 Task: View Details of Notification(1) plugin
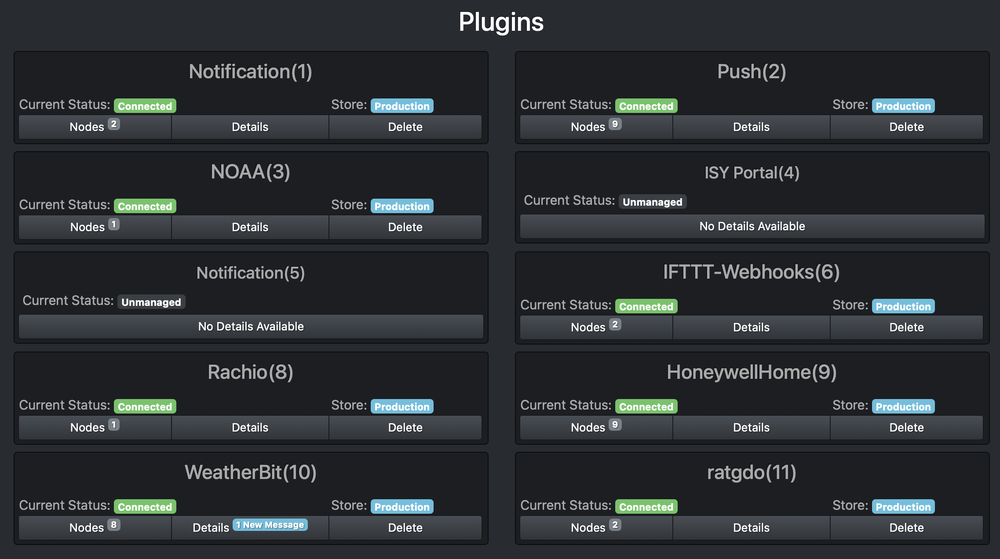[250, 127]
